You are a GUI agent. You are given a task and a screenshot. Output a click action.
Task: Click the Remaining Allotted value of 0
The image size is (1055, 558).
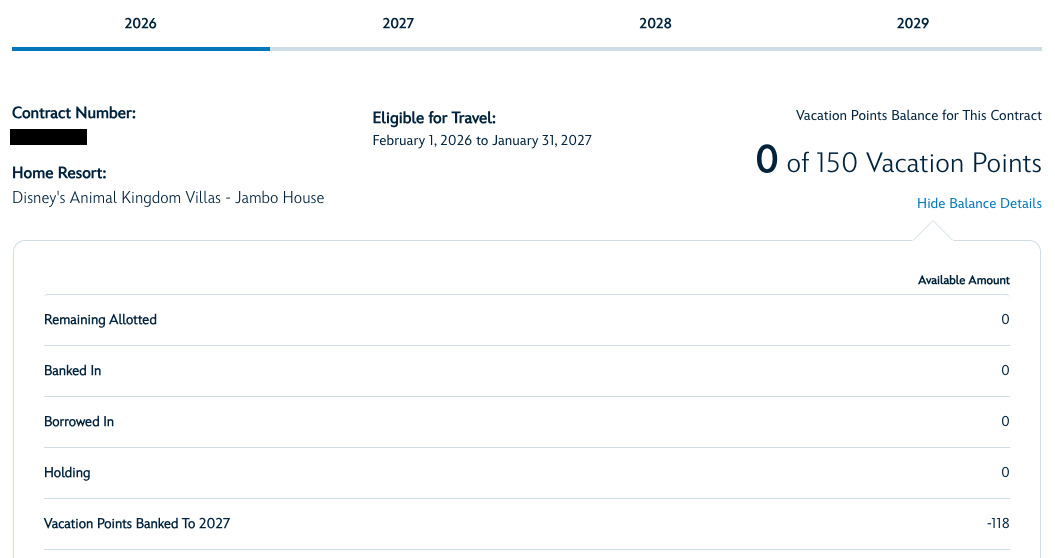pyautogui.click(x=1005, y=320)
